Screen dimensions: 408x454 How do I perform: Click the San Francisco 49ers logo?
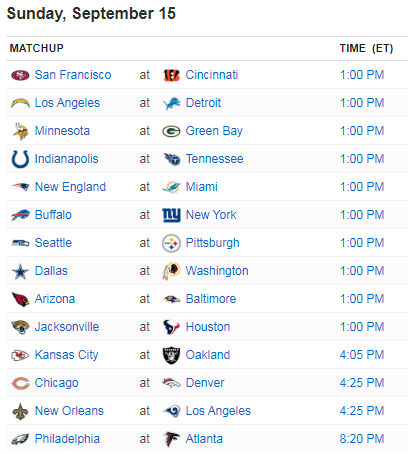(20, 75)
